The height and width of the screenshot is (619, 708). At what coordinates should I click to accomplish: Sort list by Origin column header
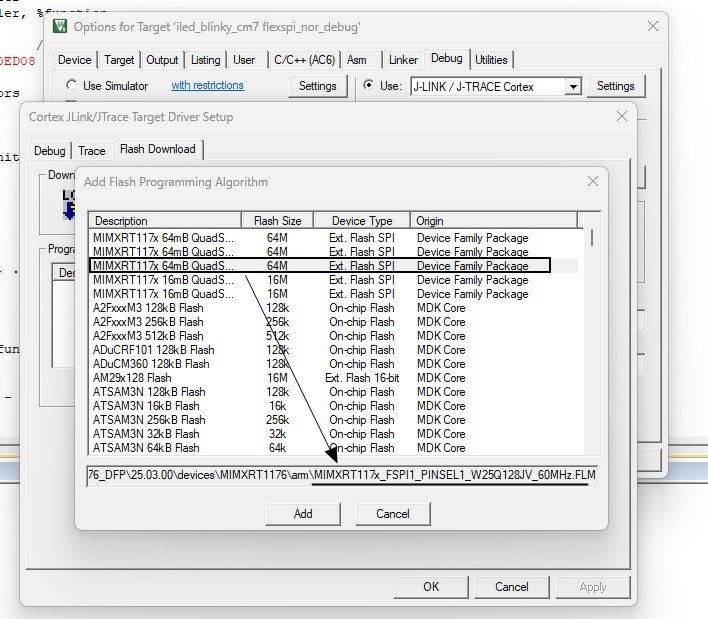pyautogui.click(x=494, y=221)
